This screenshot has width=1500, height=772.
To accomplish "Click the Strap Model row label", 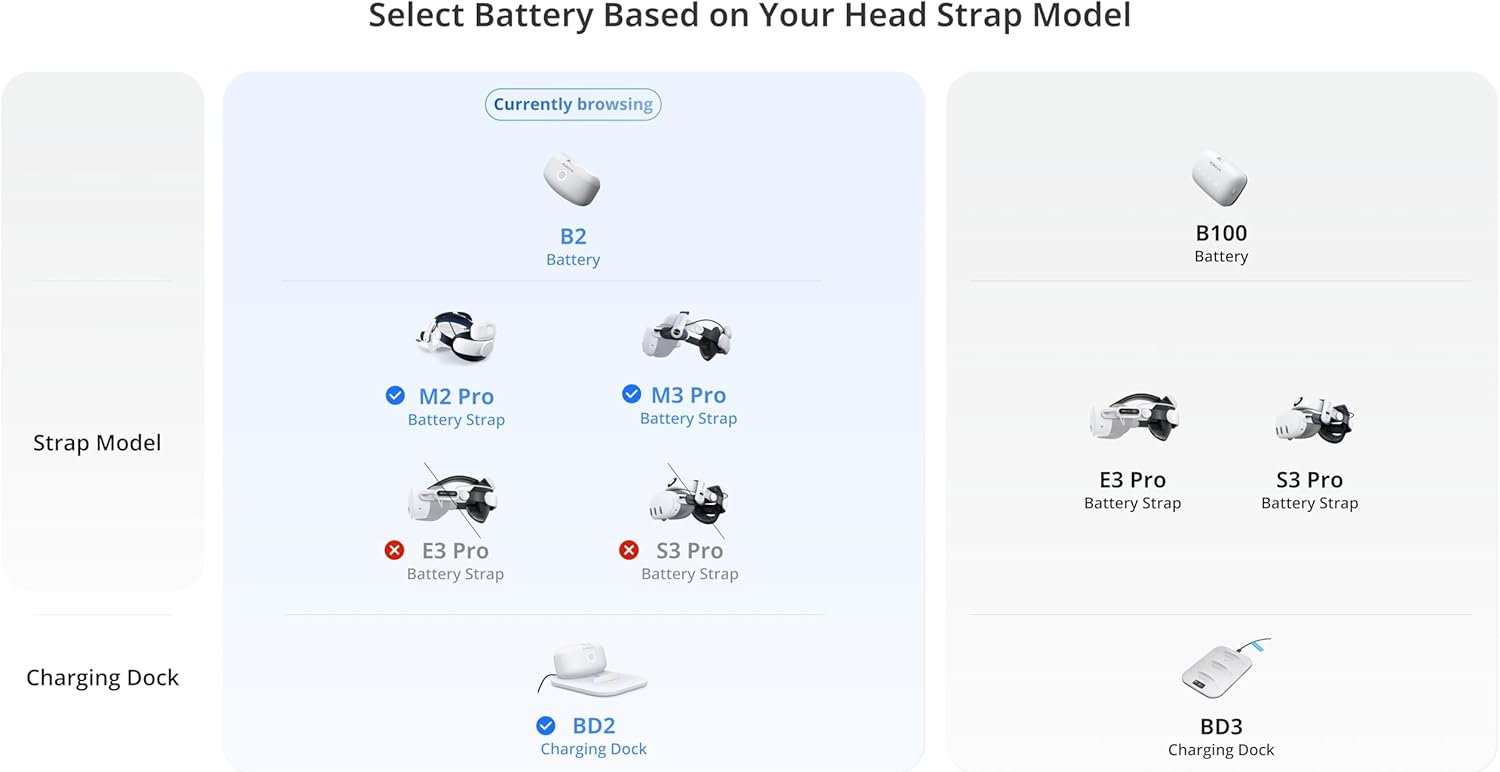I will (97, 443).
